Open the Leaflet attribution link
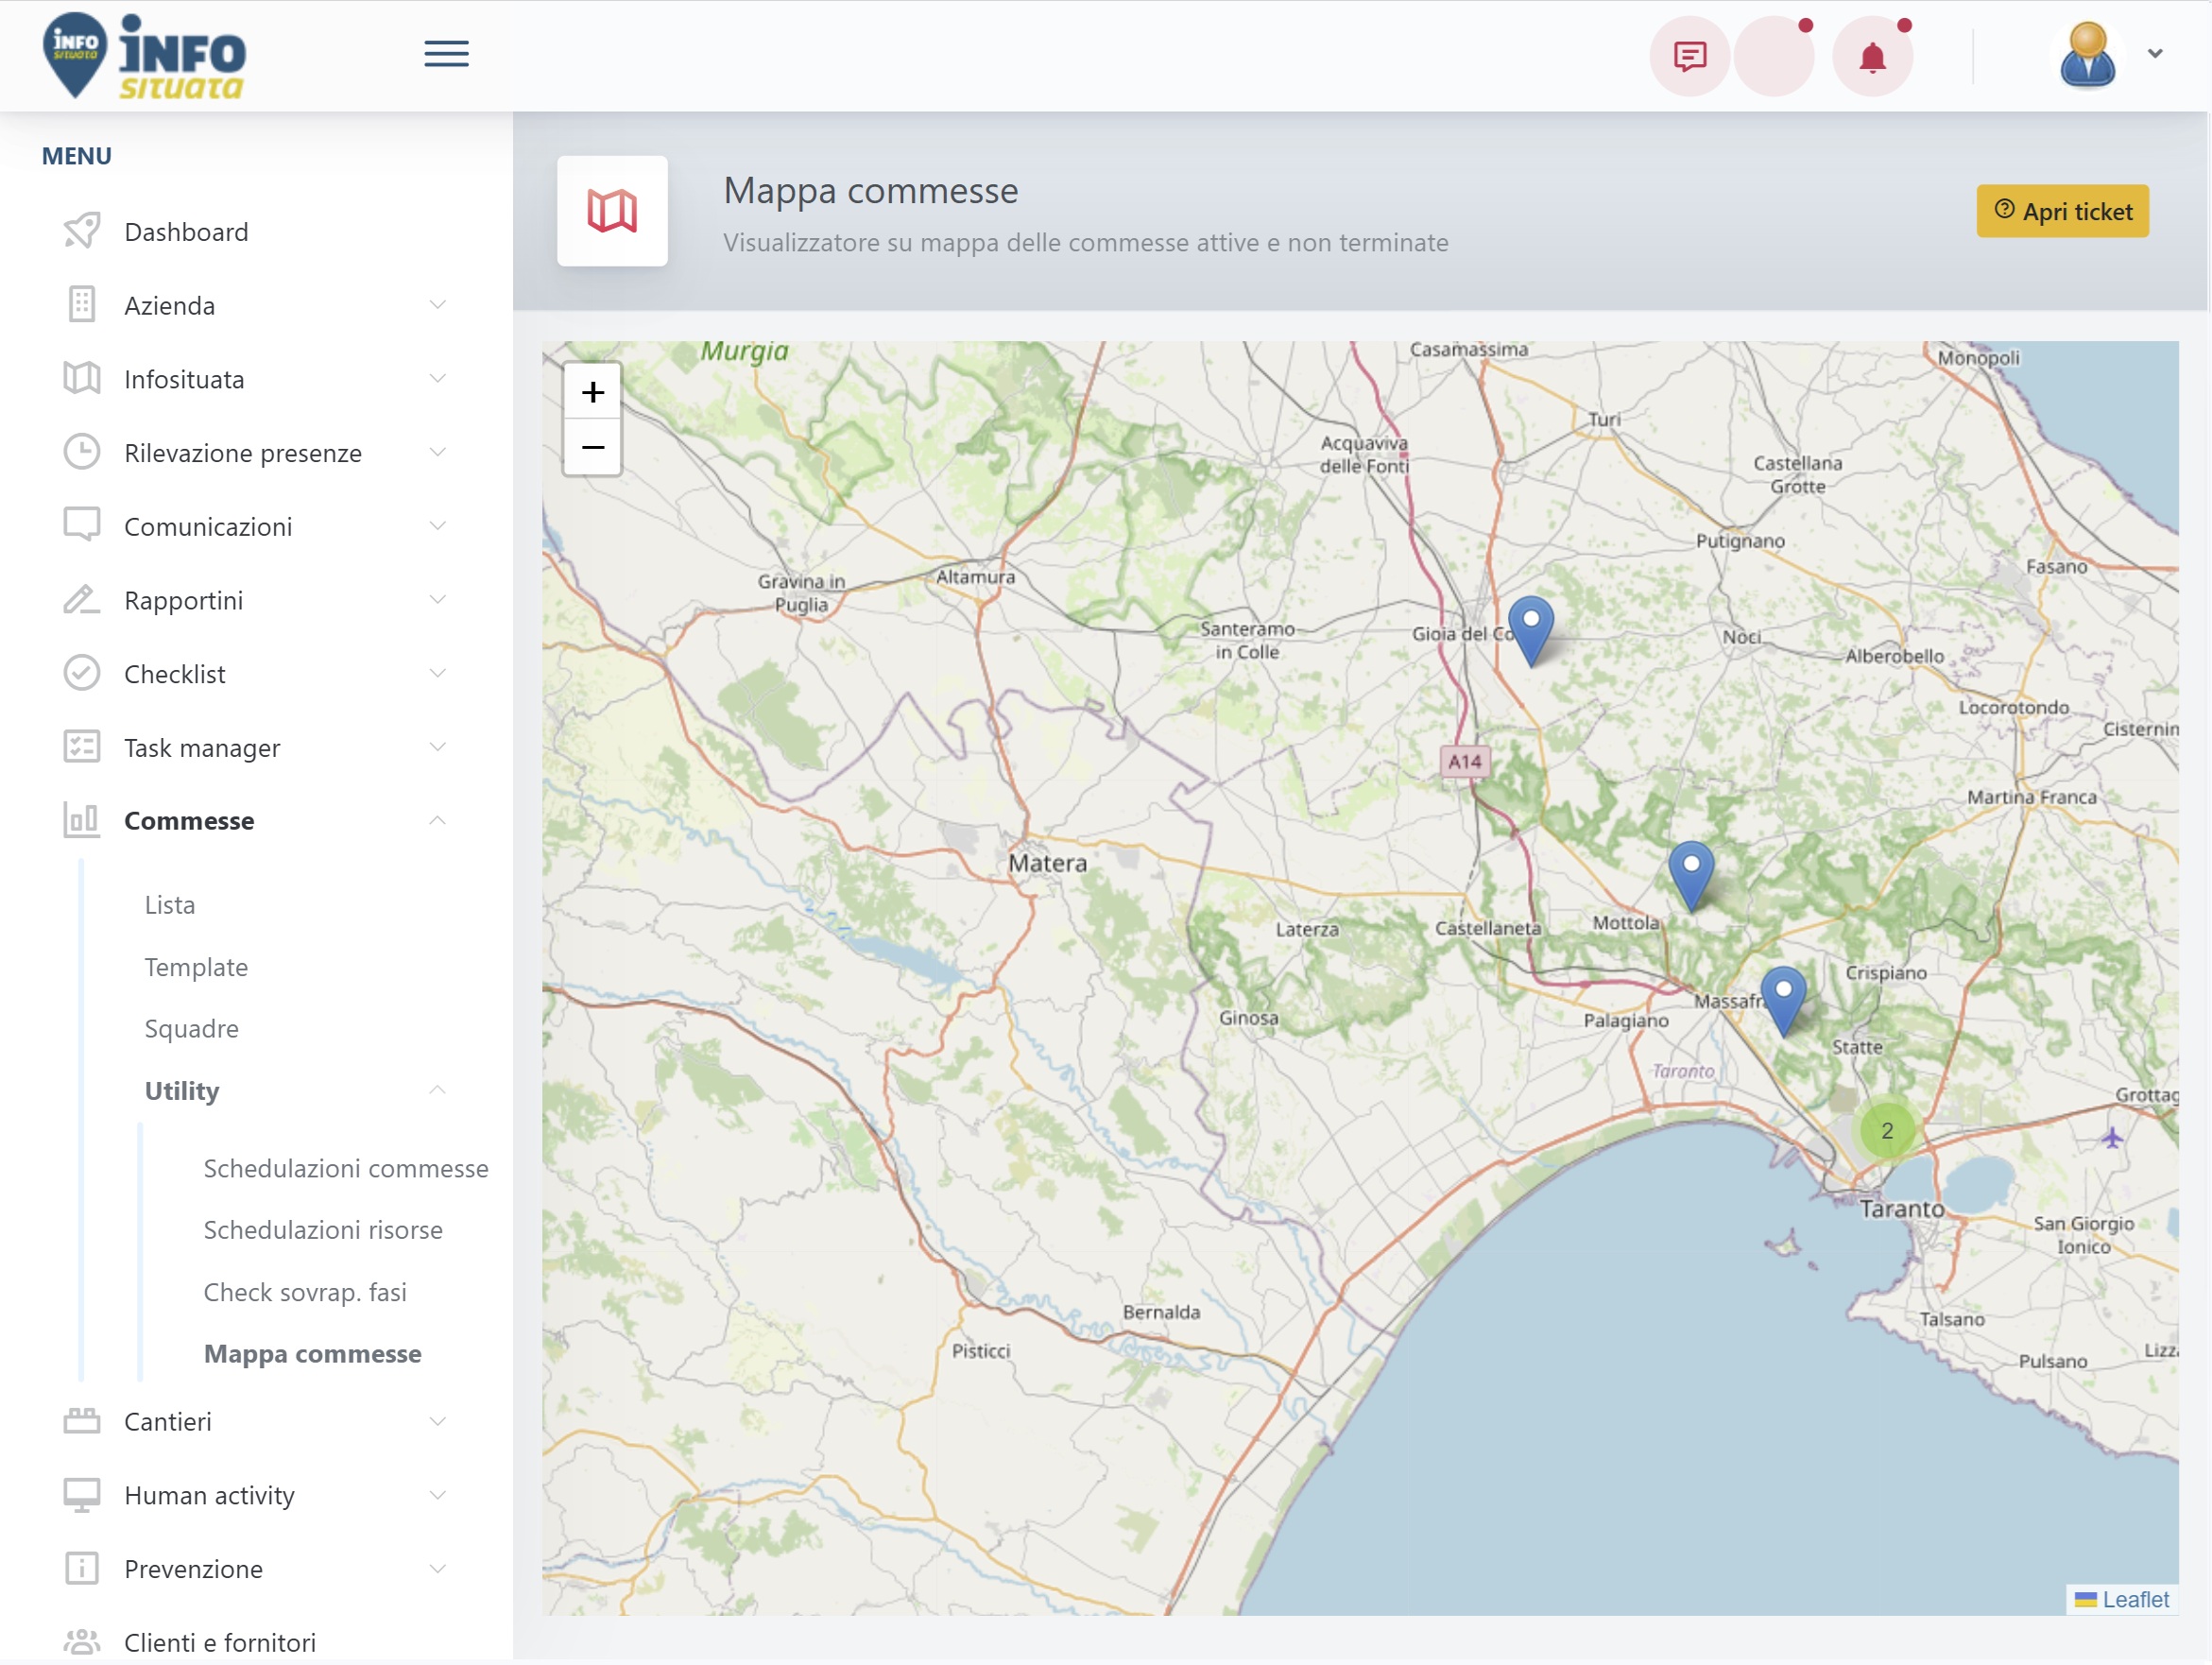Viewport: 2212px width, 1665px height. 2135,1599
